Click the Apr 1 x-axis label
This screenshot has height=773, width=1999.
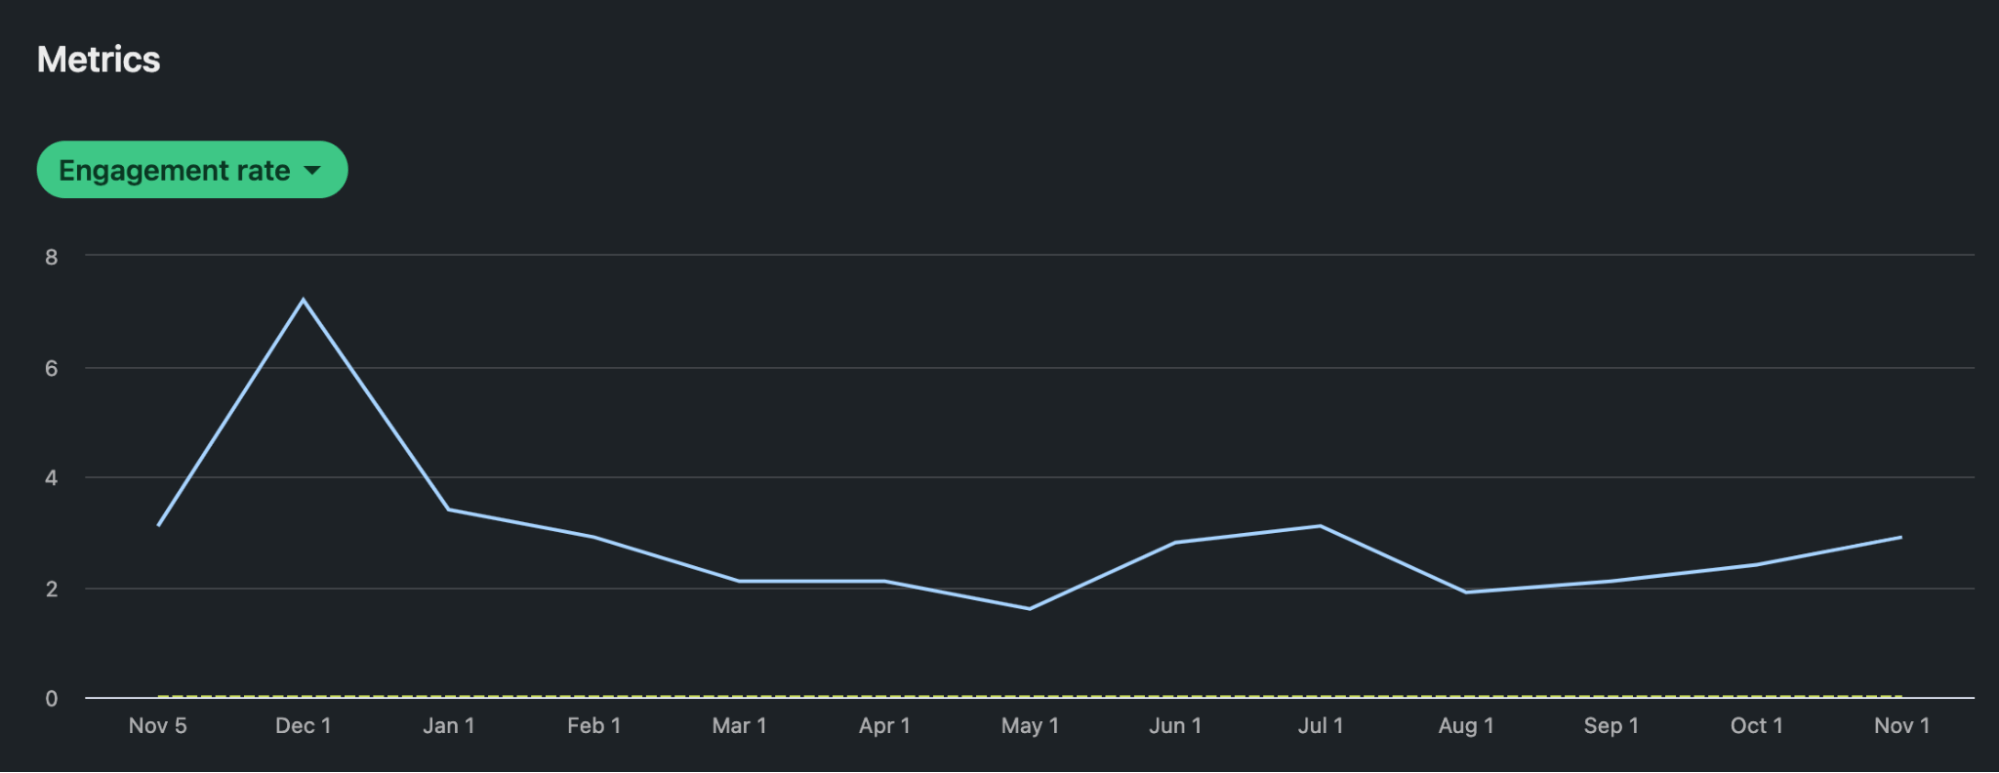(x=884, y=726)
